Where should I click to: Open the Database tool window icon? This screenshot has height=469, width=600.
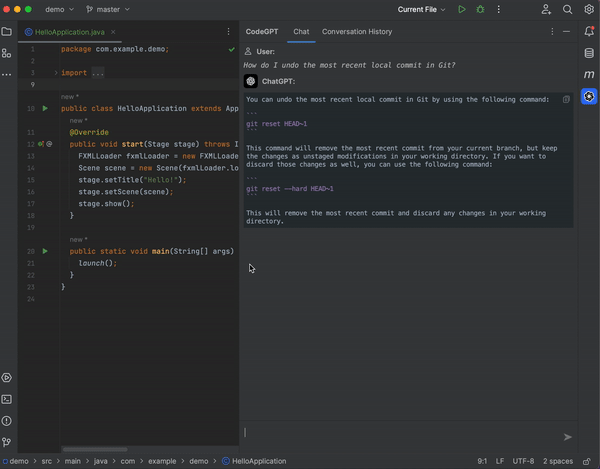click(x=589, y=53)
